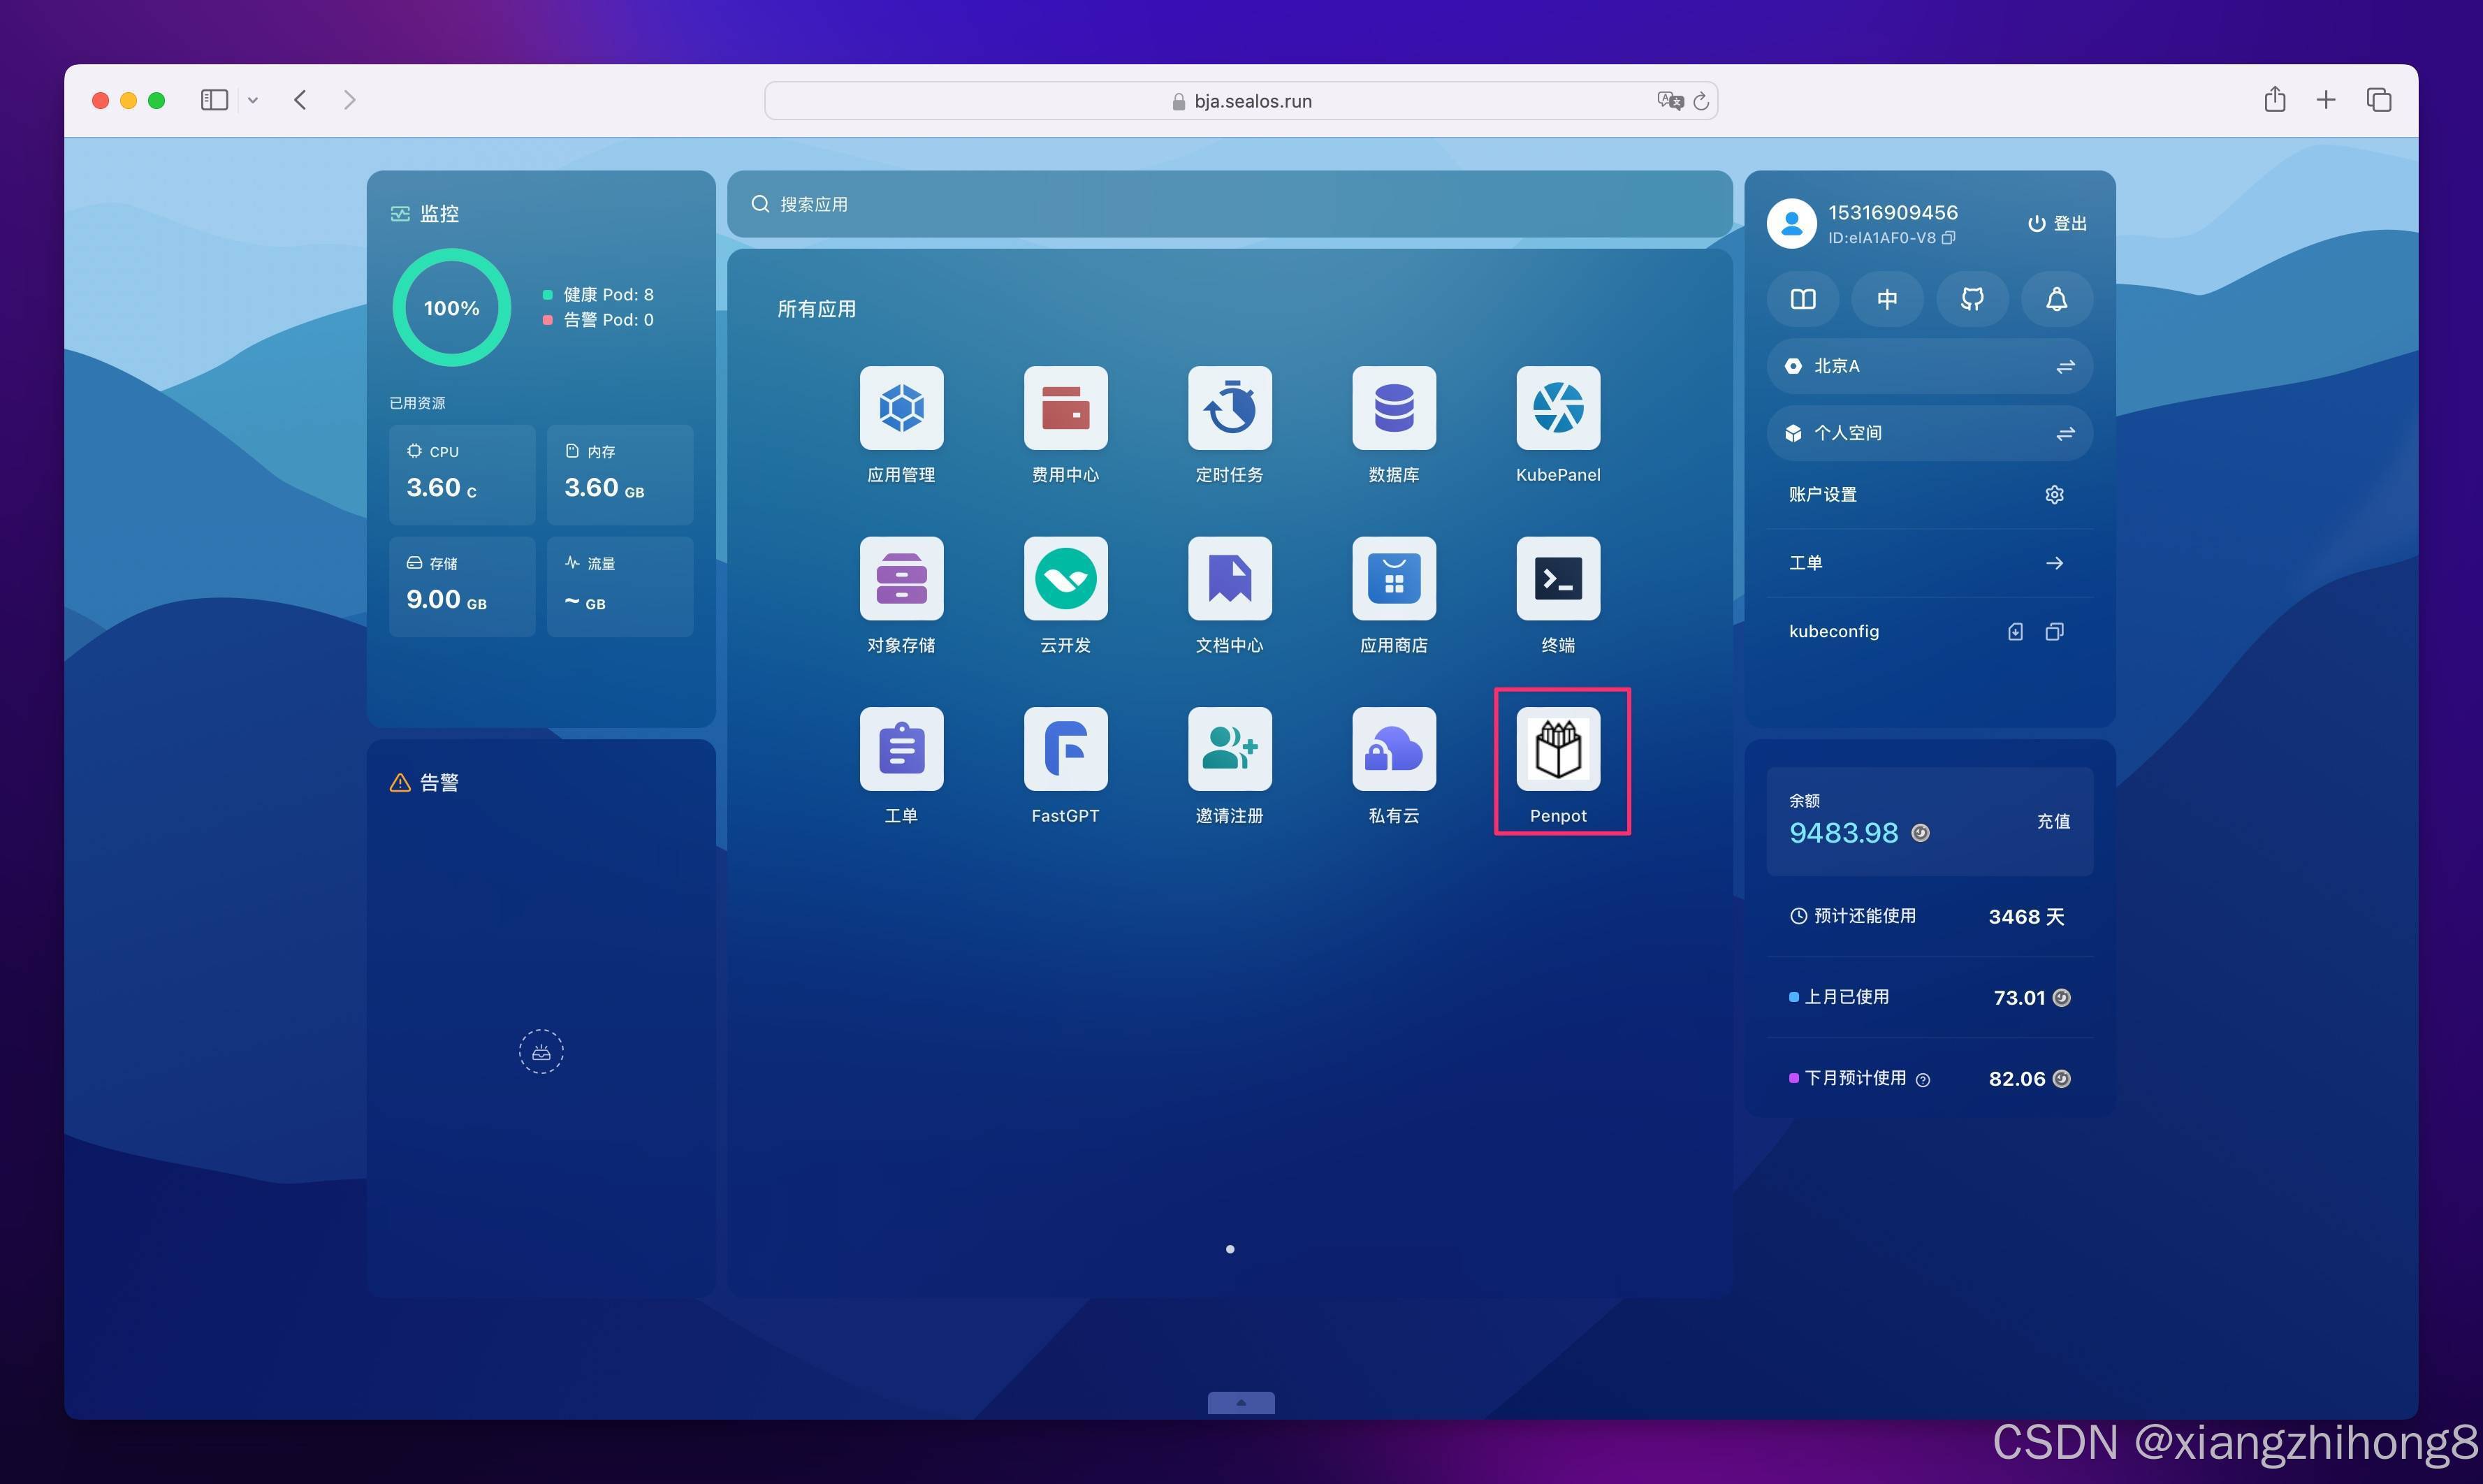This screenshot has height=1484, width=2483.
Task: Reload the page
Action: tap(1701, 101)
